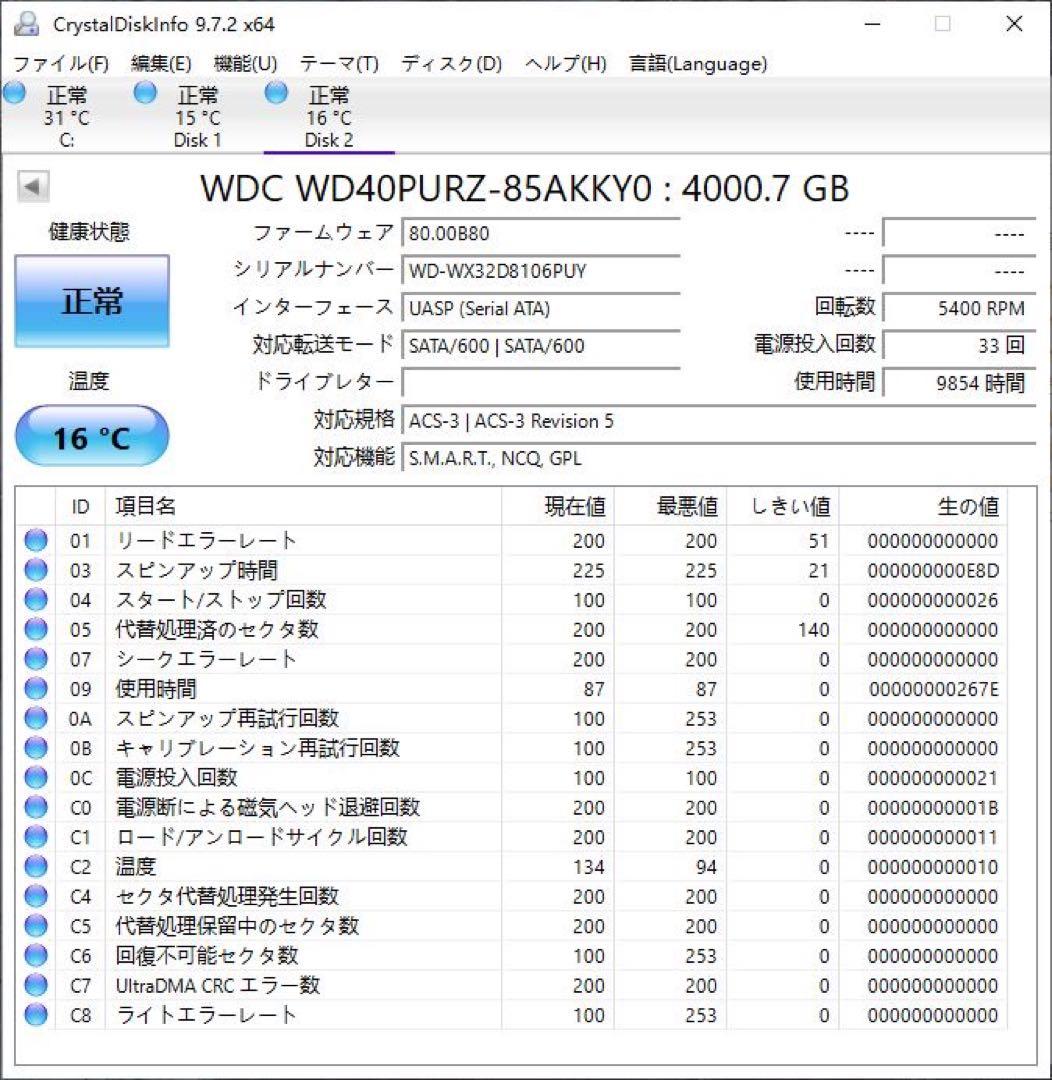This screenshot has width=1052, height=1080.
Task: Select the ライトエラーレート row
Action: point(511,1015)
